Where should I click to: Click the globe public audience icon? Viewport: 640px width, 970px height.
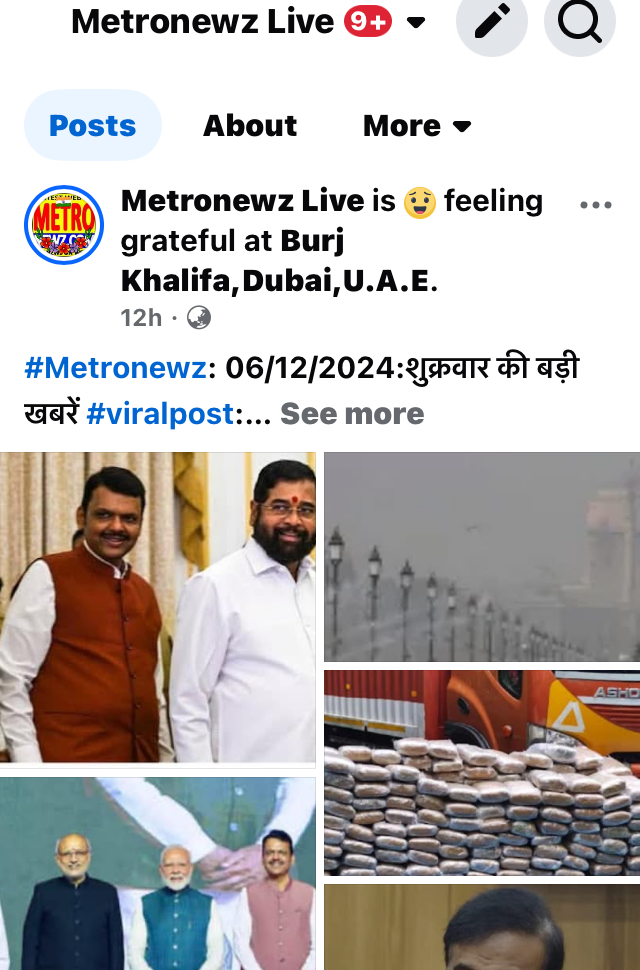[198, 318]
